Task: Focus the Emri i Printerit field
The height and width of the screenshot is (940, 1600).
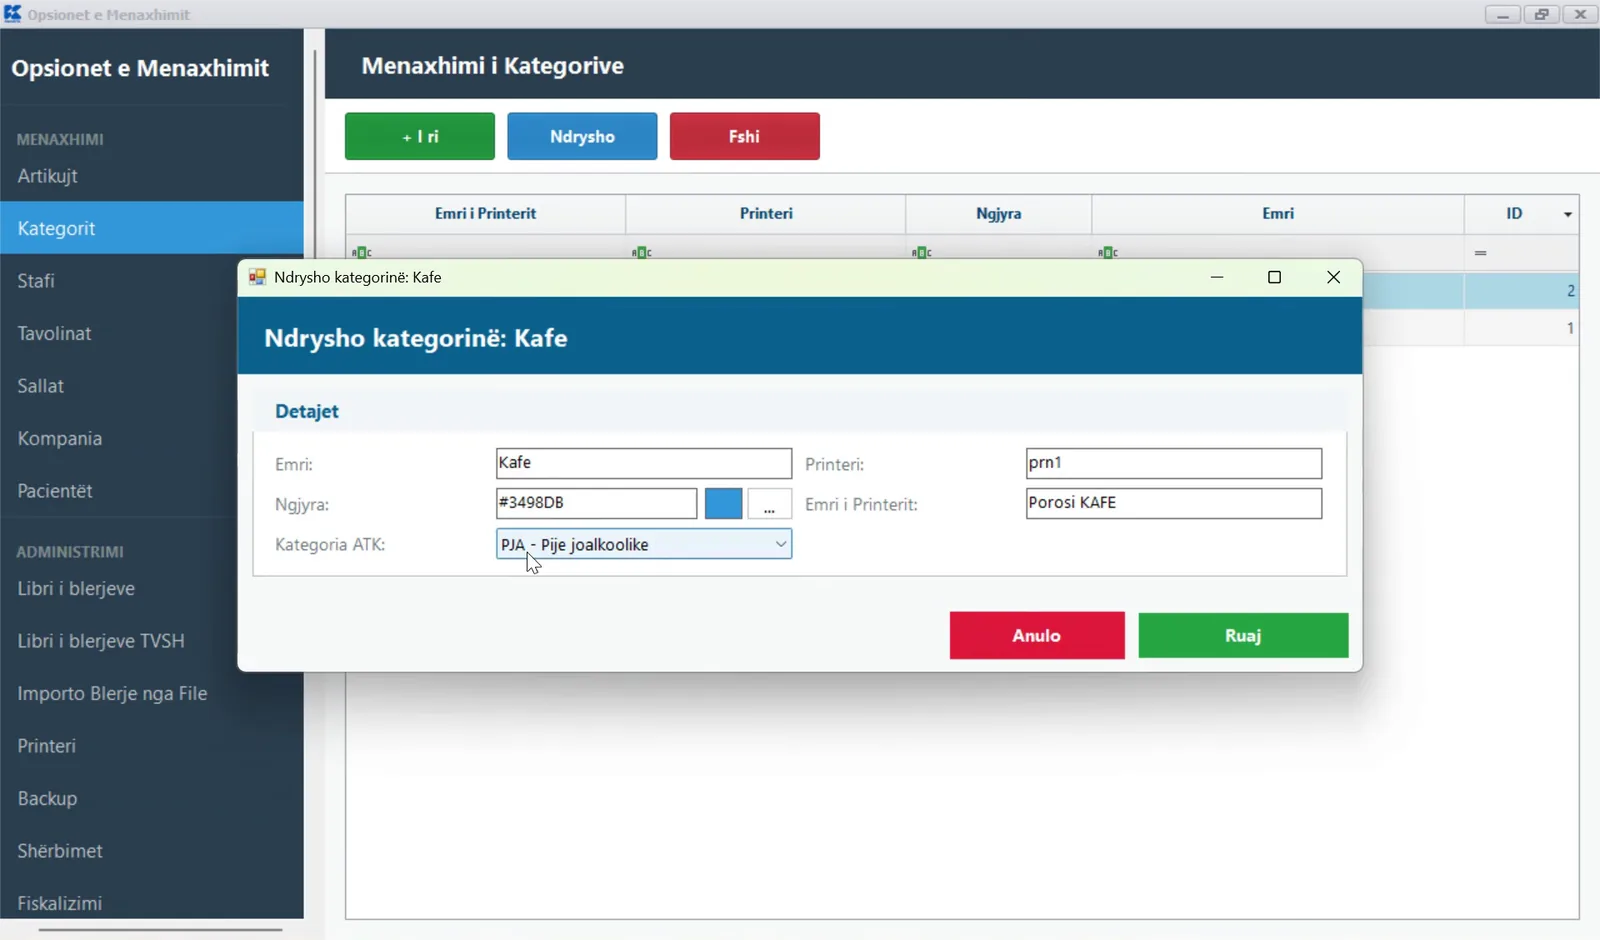Action: click(x=1174, y=503)
